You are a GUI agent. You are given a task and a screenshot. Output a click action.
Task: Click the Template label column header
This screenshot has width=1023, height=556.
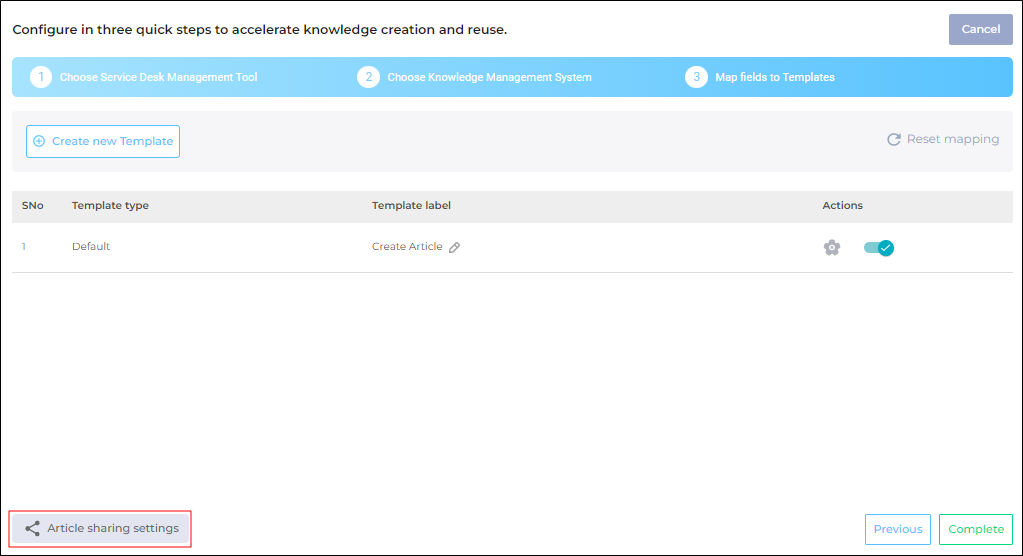pos(411,206)
